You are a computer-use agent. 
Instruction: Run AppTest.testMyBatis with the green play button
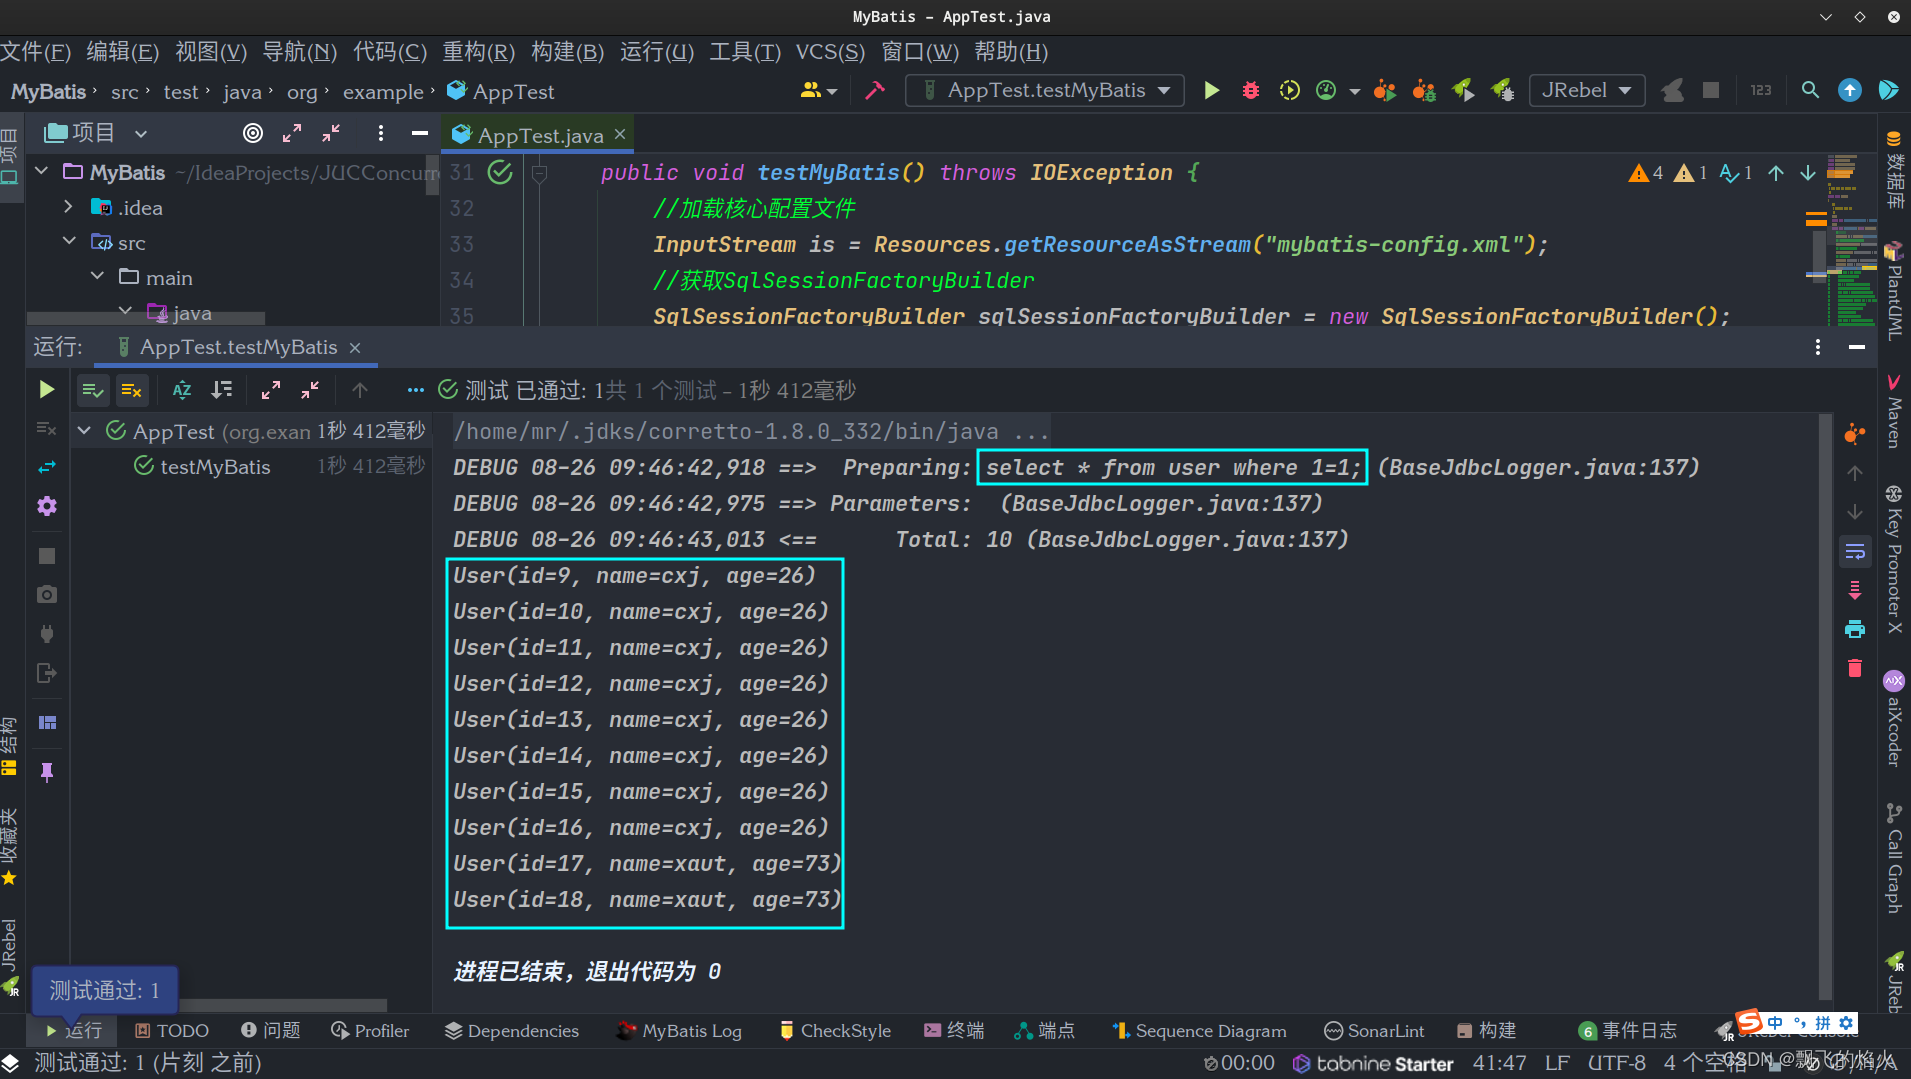[x=1211, y=91]
